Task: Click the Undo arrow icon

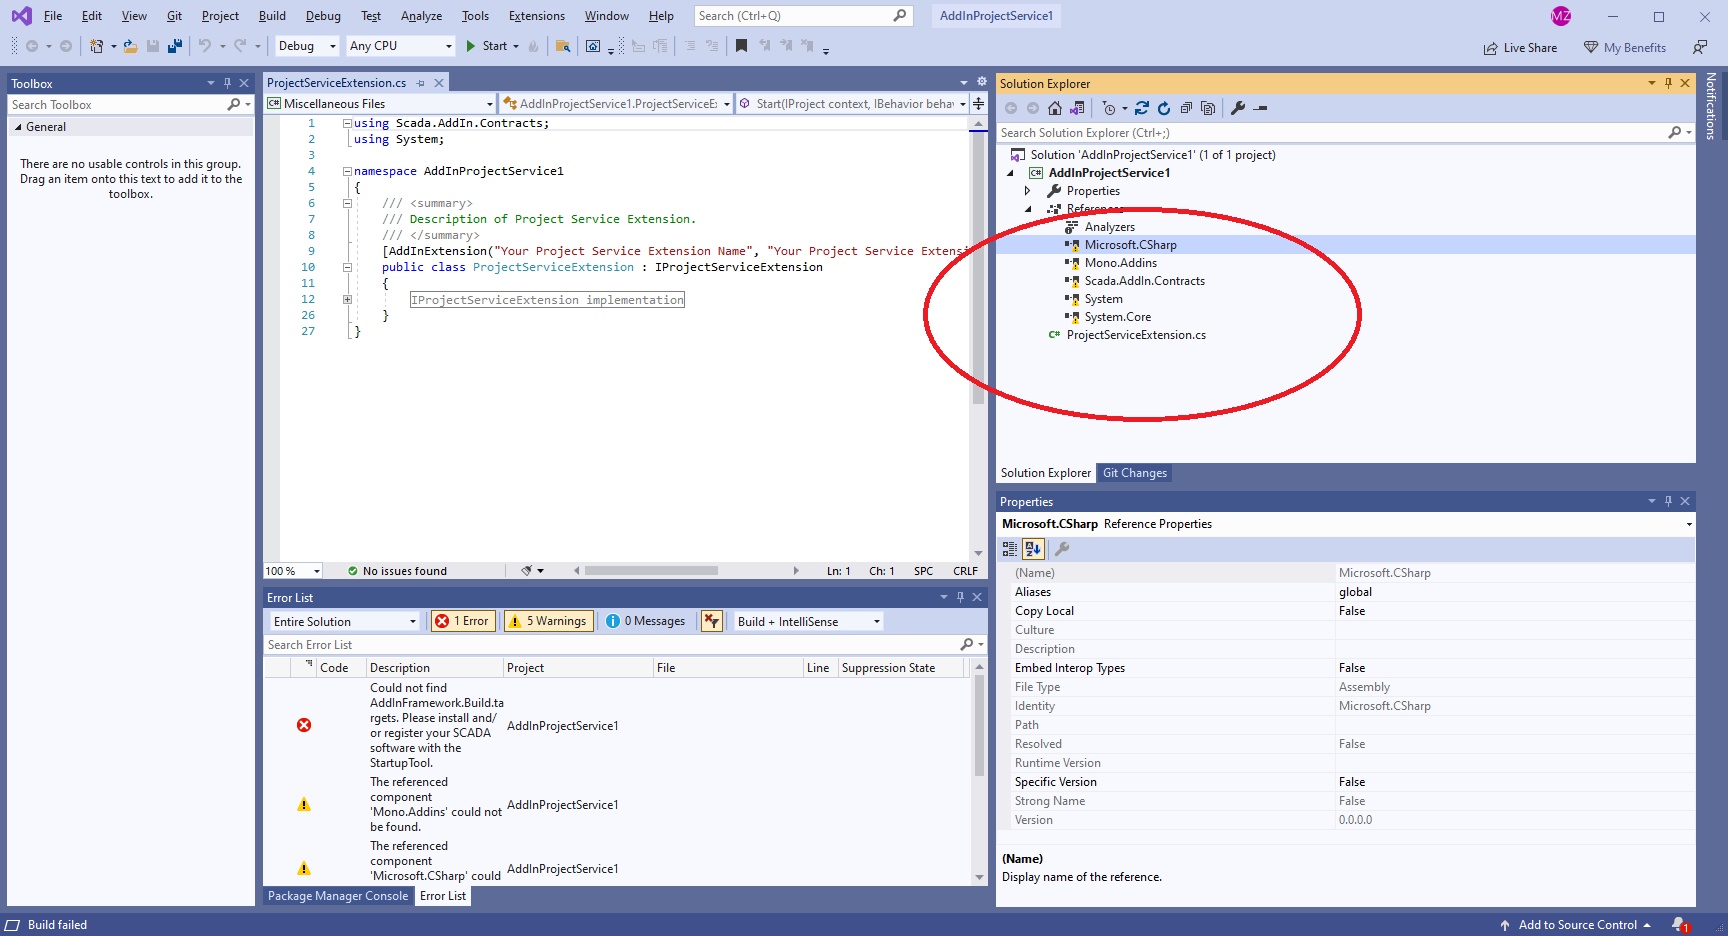Action: point(204,46)
